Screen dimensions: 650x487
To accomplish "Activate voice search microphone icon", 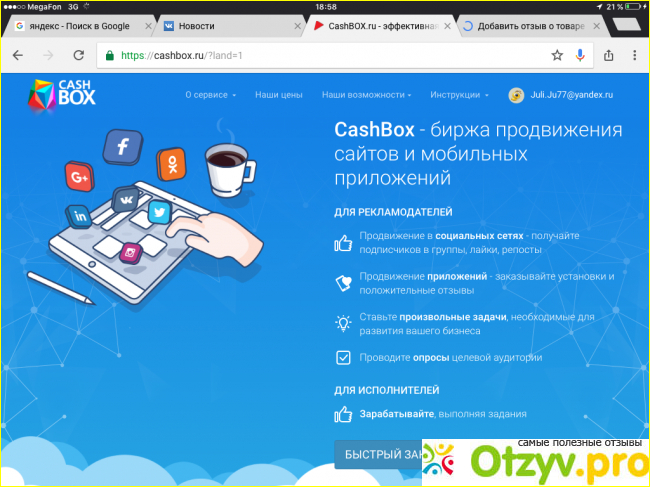I will click(581, 55).
